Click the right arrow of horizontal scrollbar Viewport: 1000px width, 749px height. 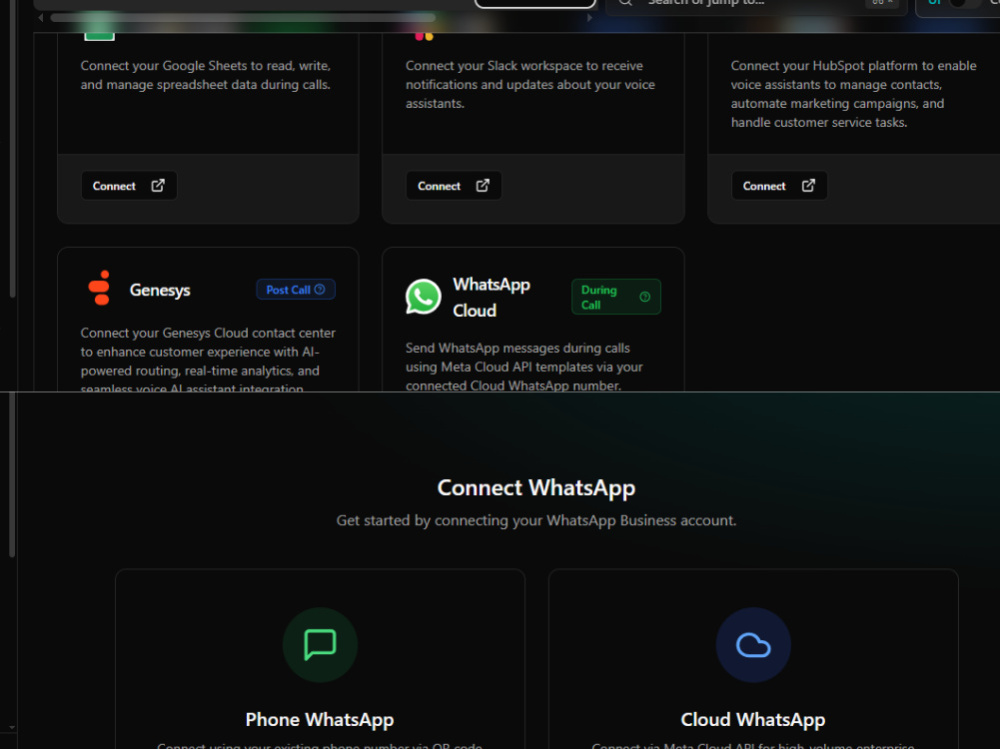589,18
